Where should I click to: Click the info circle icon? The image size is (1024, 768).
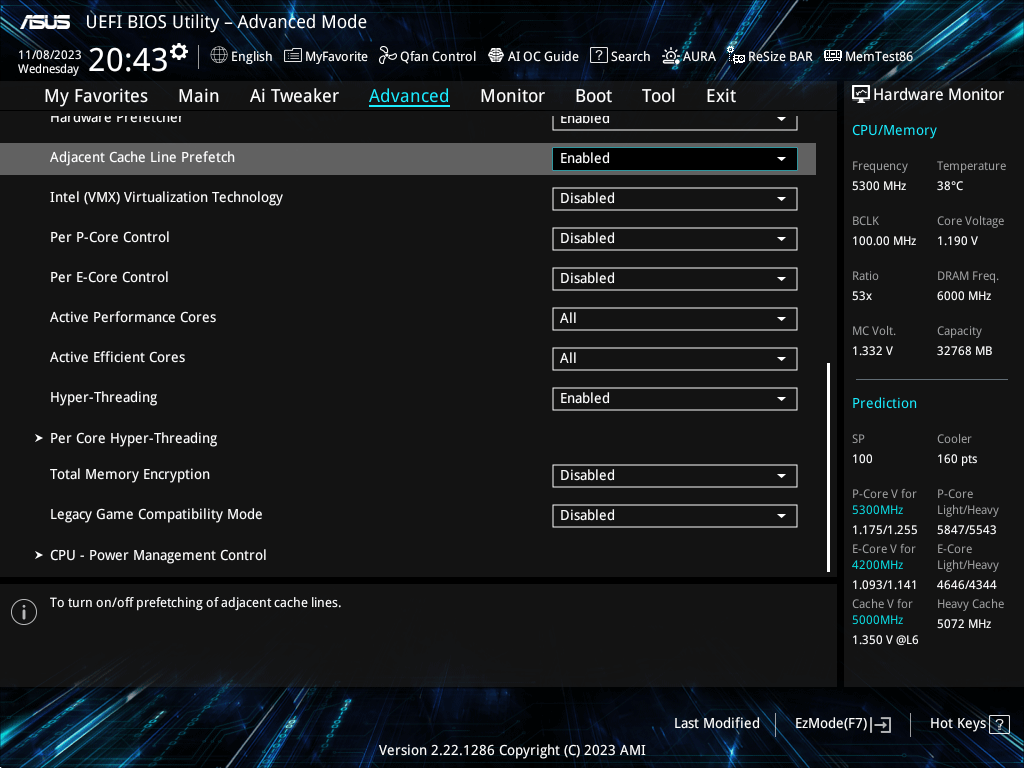(x=24, y=612)
